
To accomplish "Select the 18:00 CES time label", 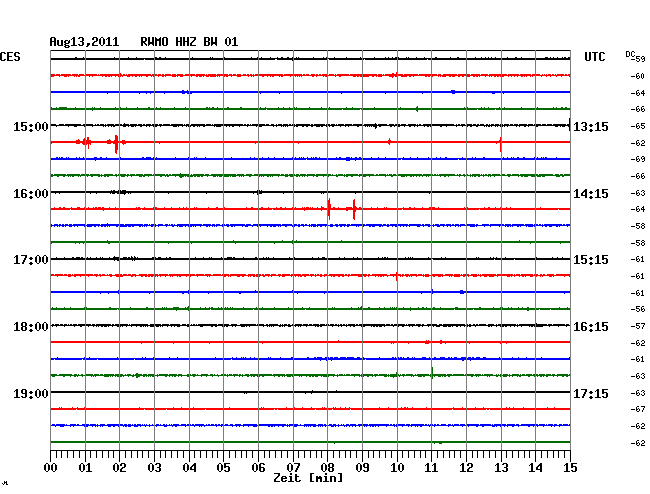I will pos(31,327).
